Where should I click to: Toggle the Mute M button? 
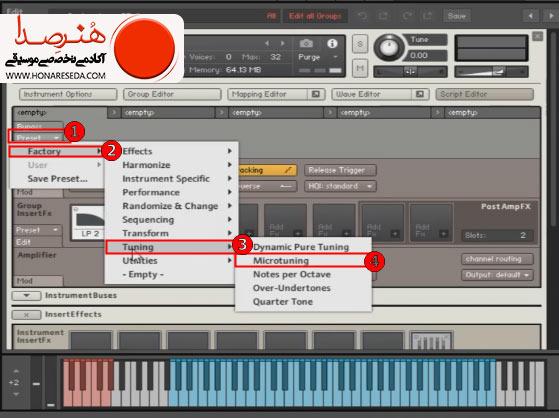[360, 68]
